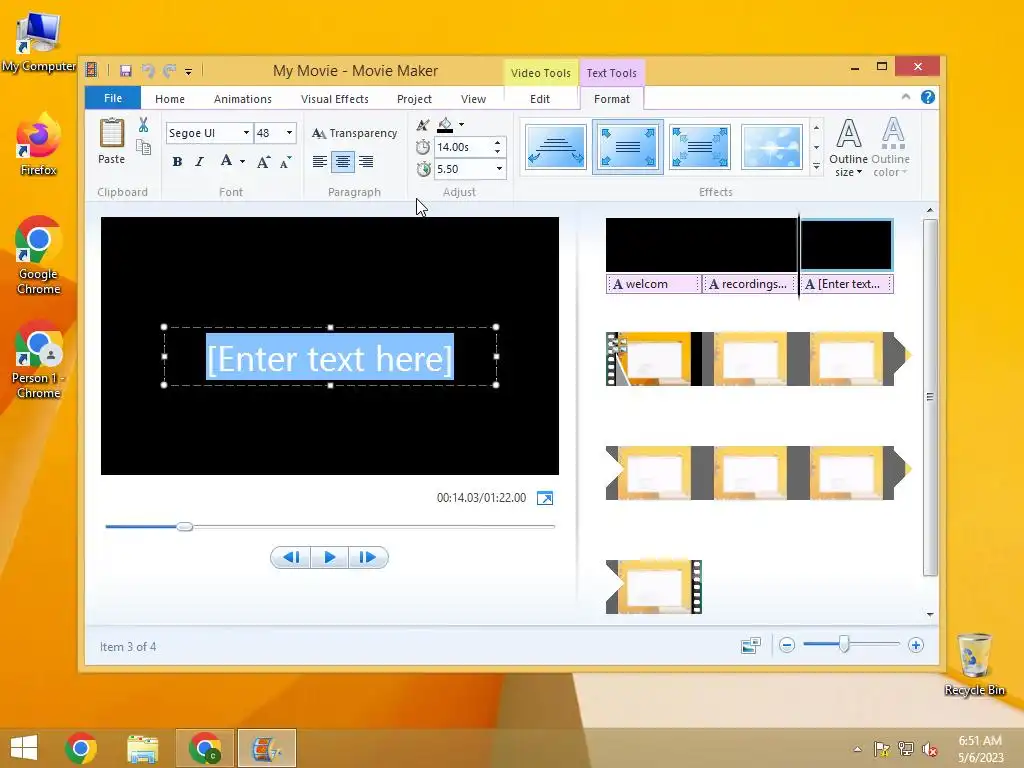
Task: Toggle Italic text formatting
Action: tap(200, 161)
